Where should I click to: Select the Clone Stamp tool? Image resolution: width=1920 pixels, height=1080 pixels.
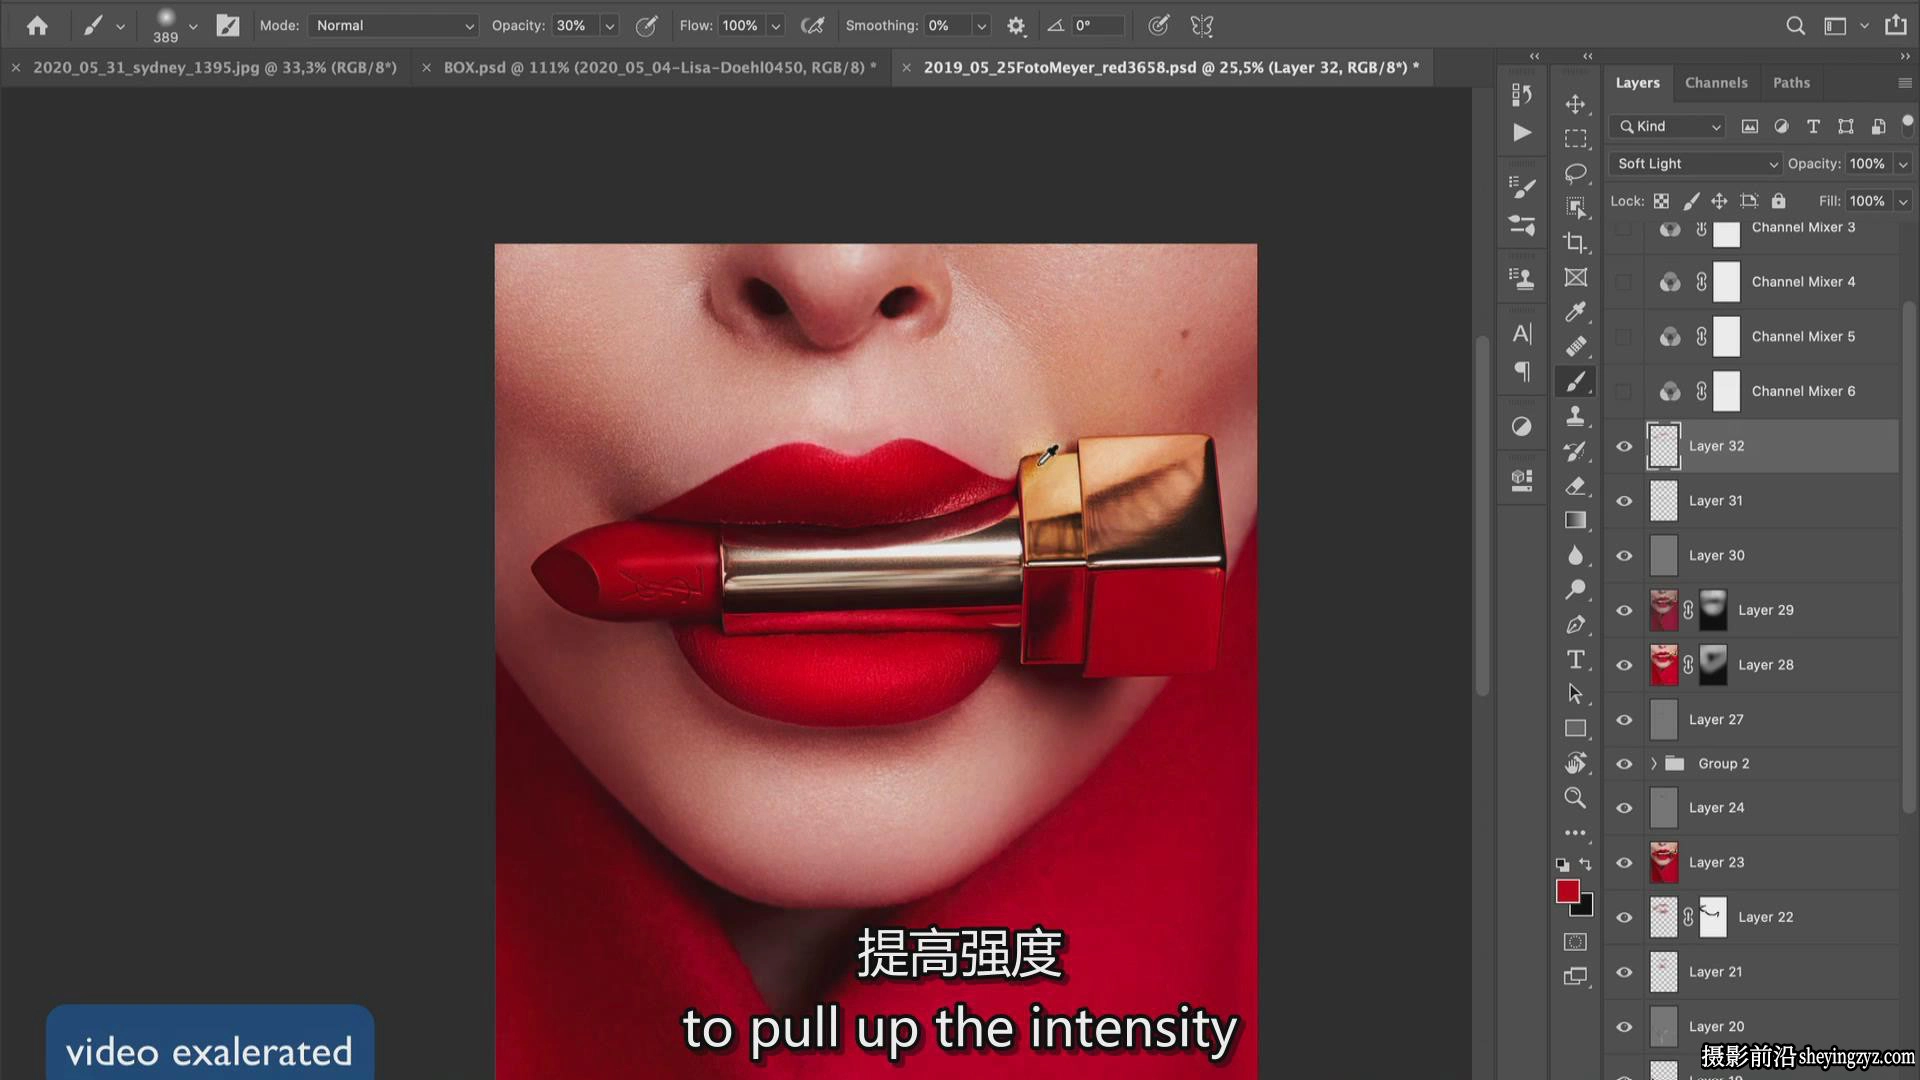pos(1575,416)
